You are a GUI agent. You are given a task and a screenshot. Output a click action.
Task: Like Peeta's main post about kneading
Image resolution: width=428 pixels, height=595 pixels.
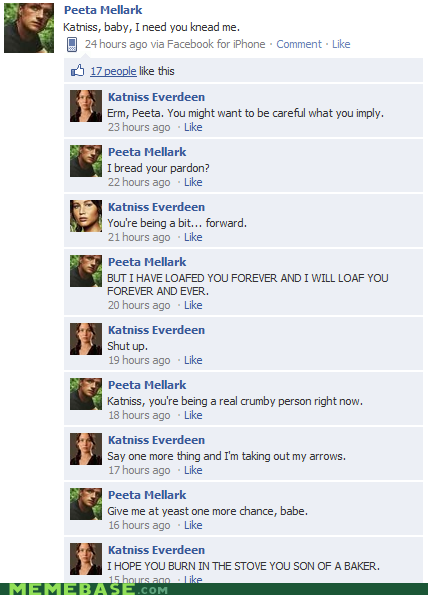[x=341, y=44]
